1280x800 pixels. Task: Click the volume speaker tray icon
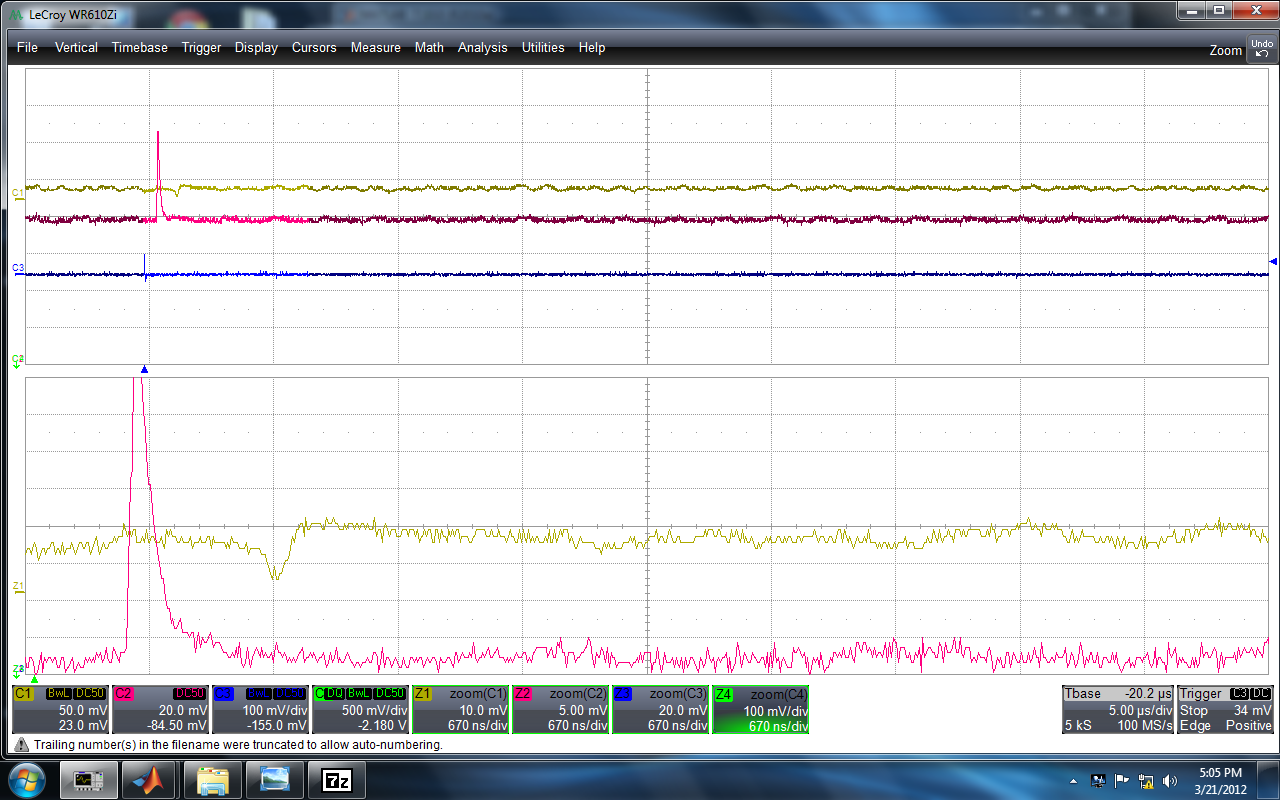click(1168, 780)
